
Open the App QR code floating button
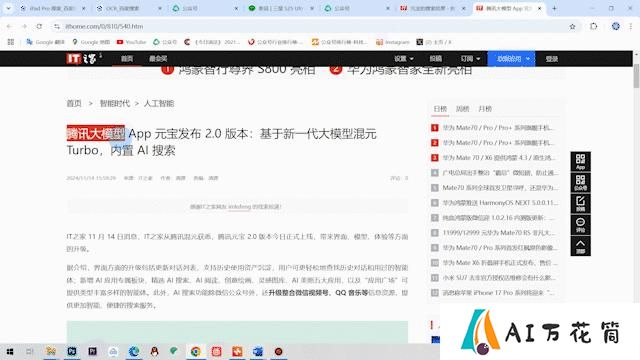pyautogui.click(x=580, y=162)
